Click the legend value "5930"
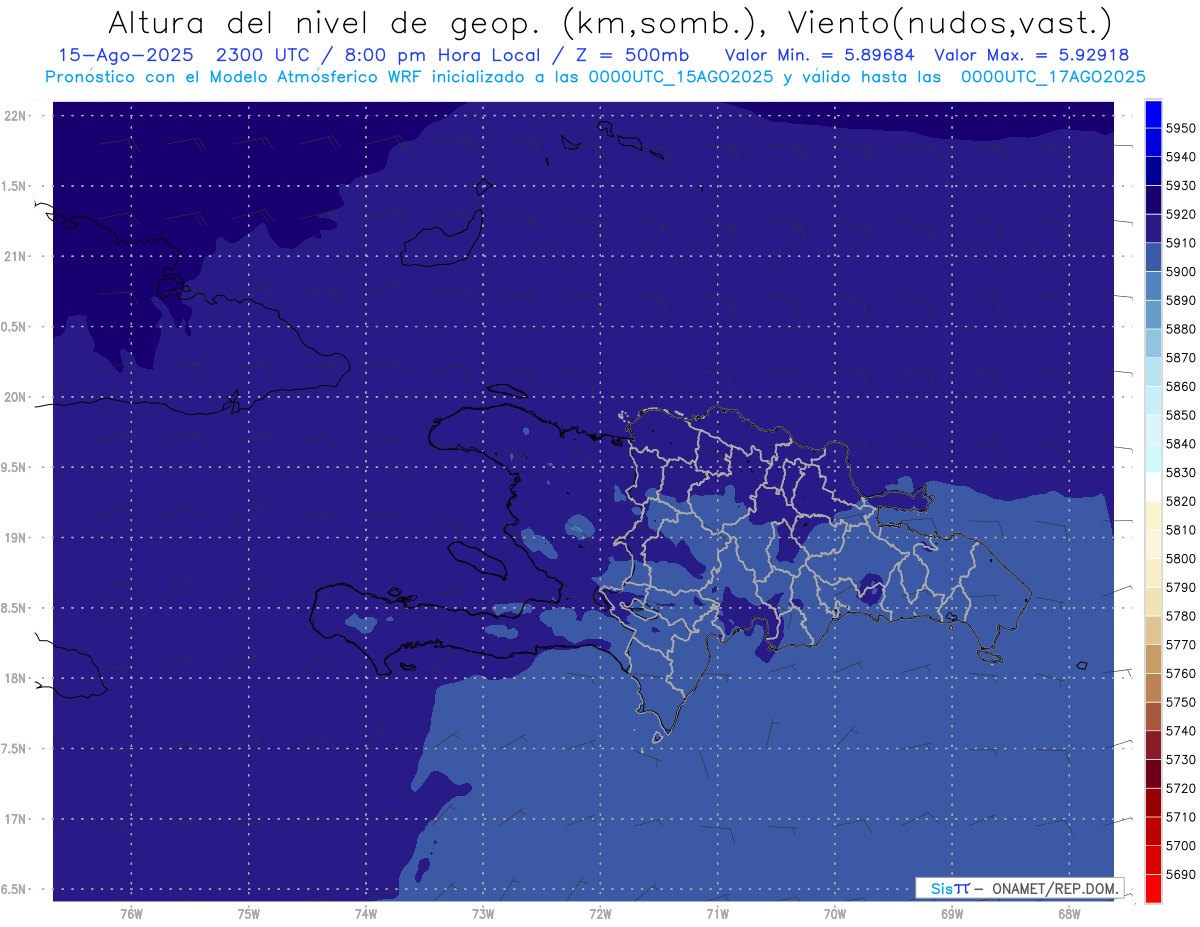This screenshot has width=1200, height=927. pos(1180,186)
